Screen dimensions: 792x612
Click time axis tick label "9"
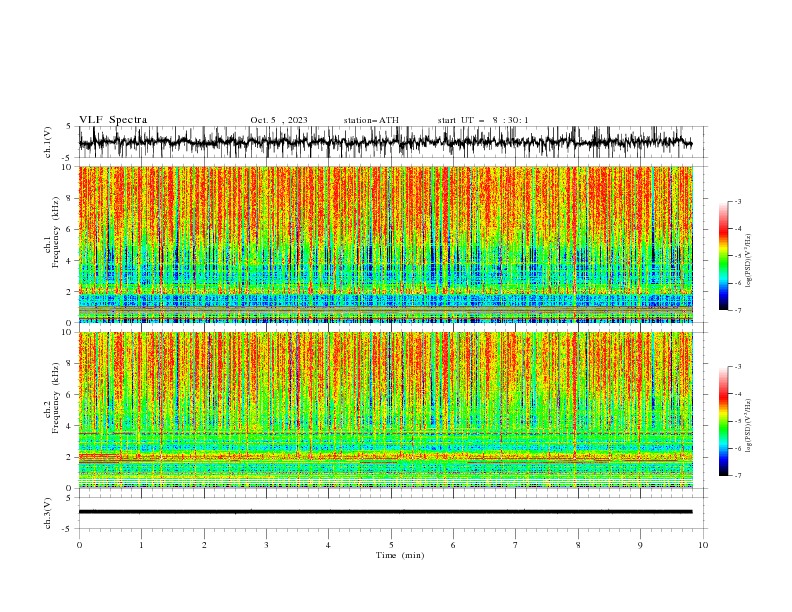point(640,545)
